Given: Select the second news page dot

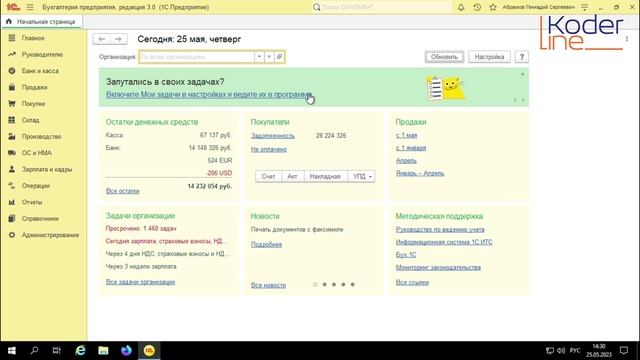Looking at the screenshot, I should [x=324, y=284].
